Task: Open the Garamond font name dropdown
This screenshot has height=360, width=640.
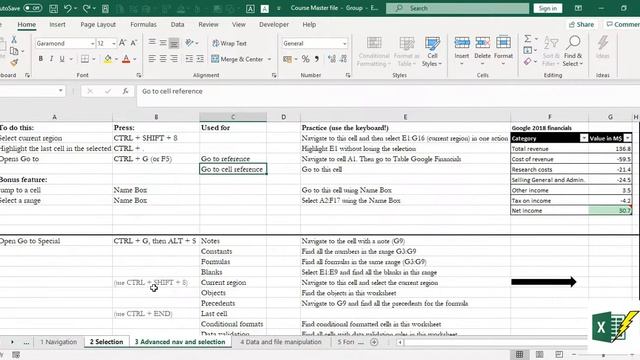Action: 92,43
